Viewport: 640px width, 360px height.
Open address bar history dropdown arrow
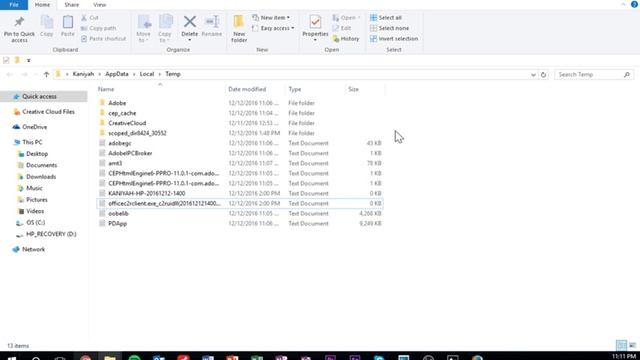coord(533,75)
